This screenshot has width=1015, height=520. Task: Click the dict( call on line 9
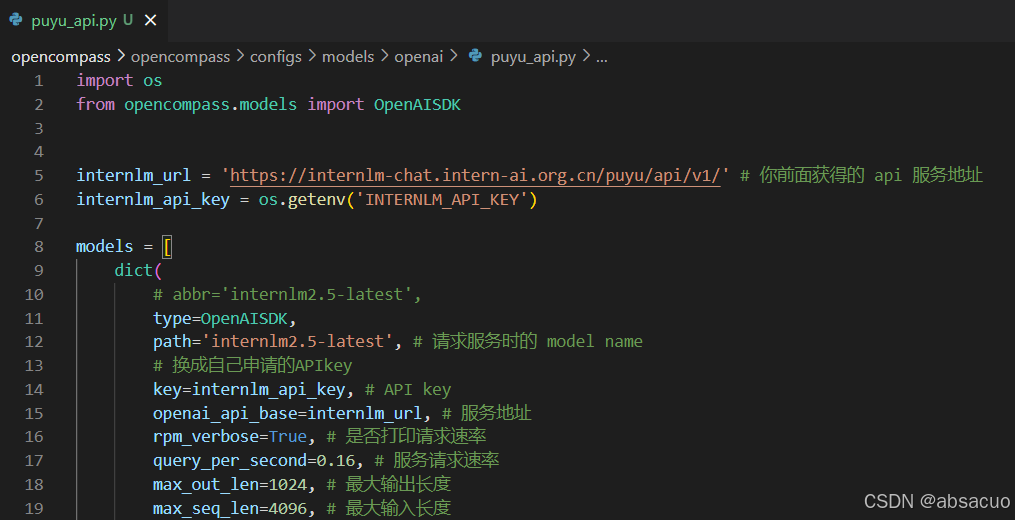(138, 270)
